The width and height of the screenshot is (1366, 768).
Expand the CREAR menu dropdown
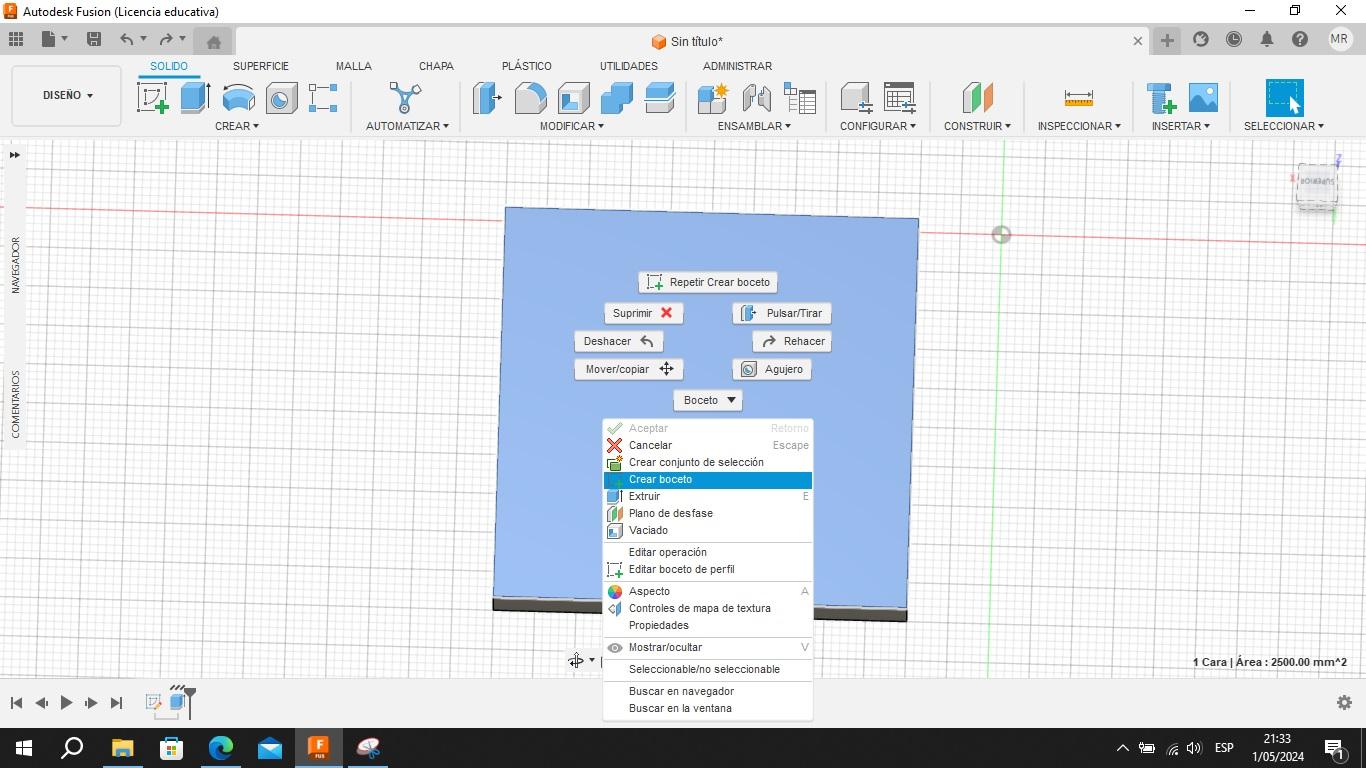click(x=237, y=126)
